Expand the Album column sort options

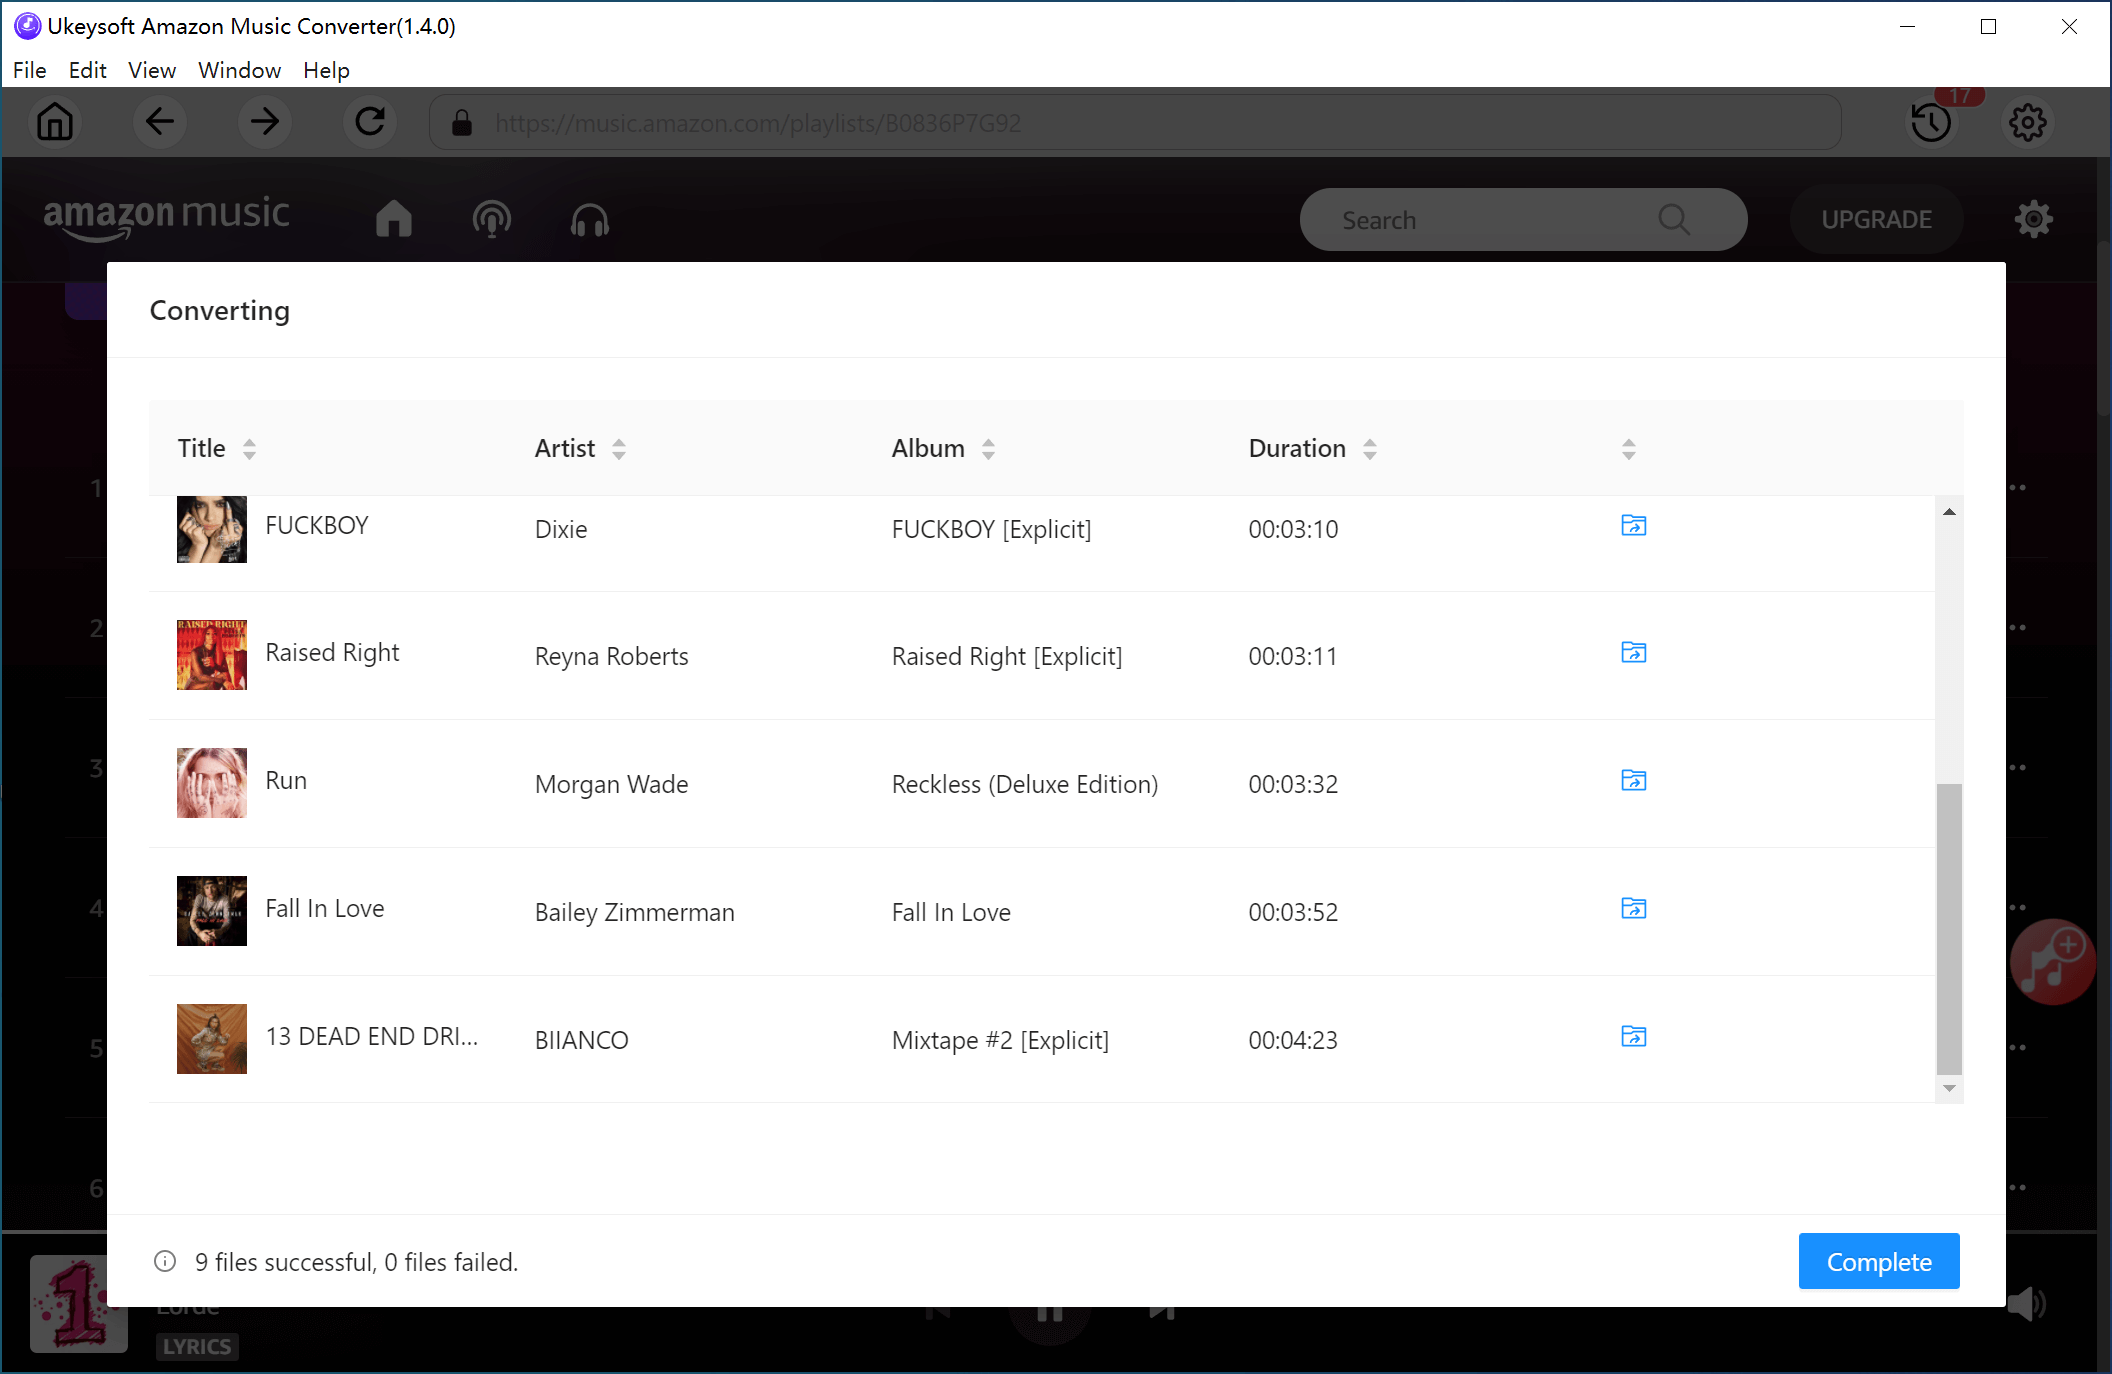point(988,449)
